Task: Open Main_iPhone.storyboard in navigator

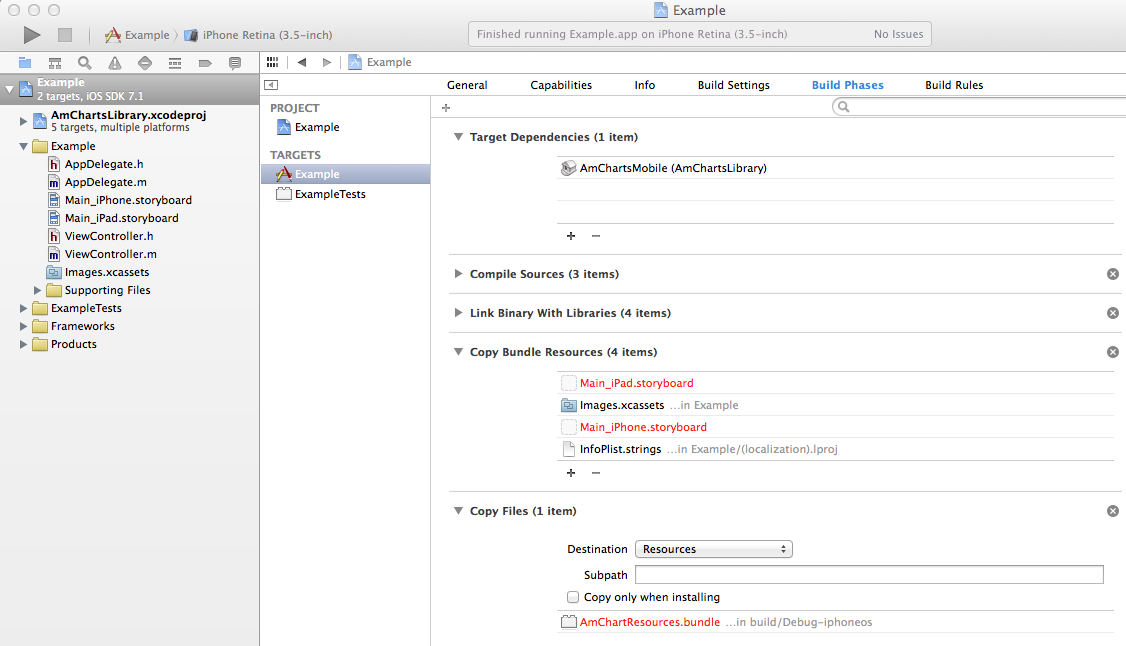Action: click(x=128, y=200)
